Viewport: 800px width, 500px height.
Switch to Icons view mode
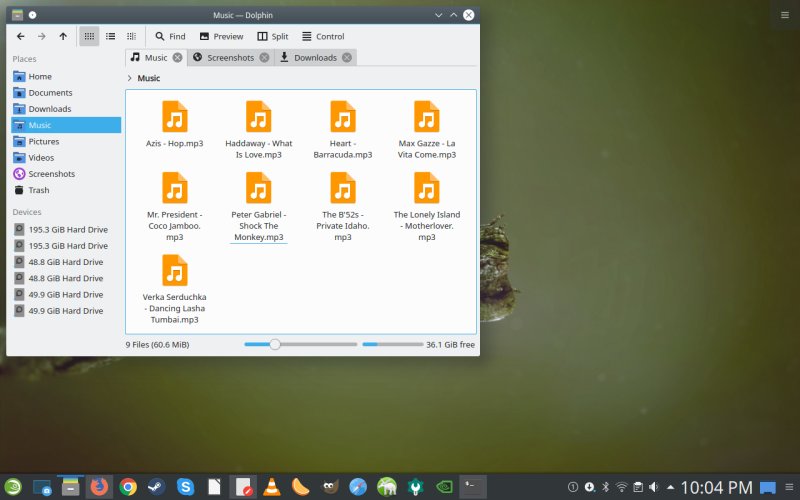pyautogui.click(x=89, y=36)
